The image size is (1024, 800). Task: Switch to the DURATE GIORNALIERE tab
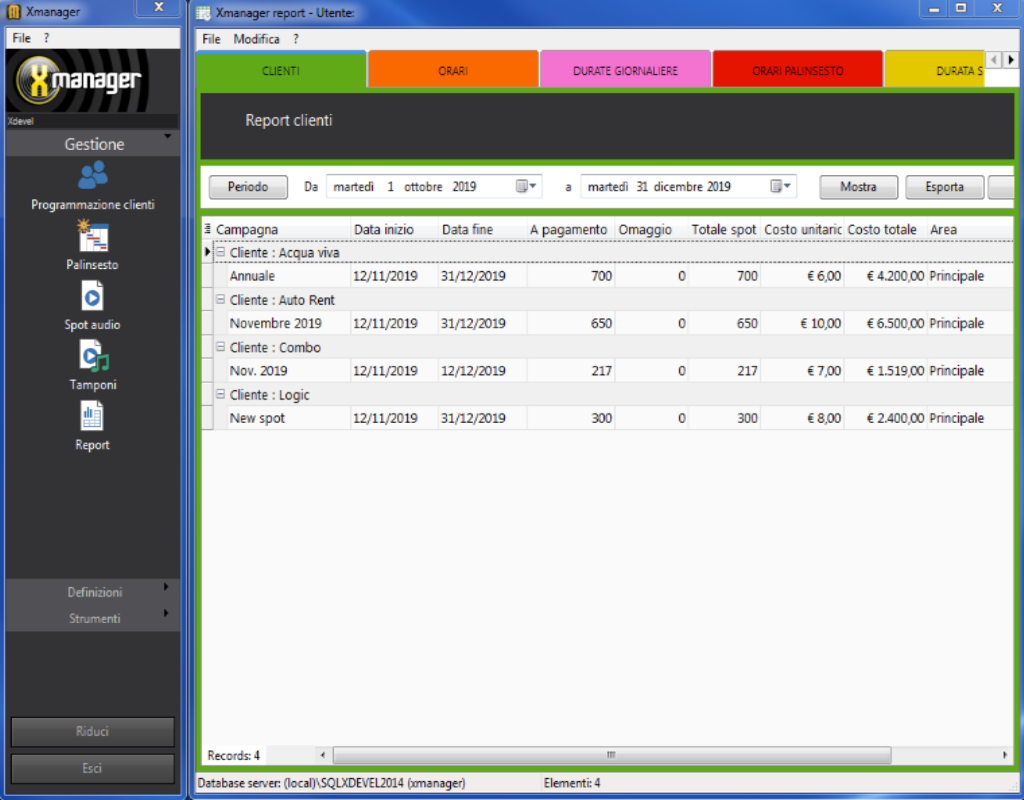coord(625,71)
